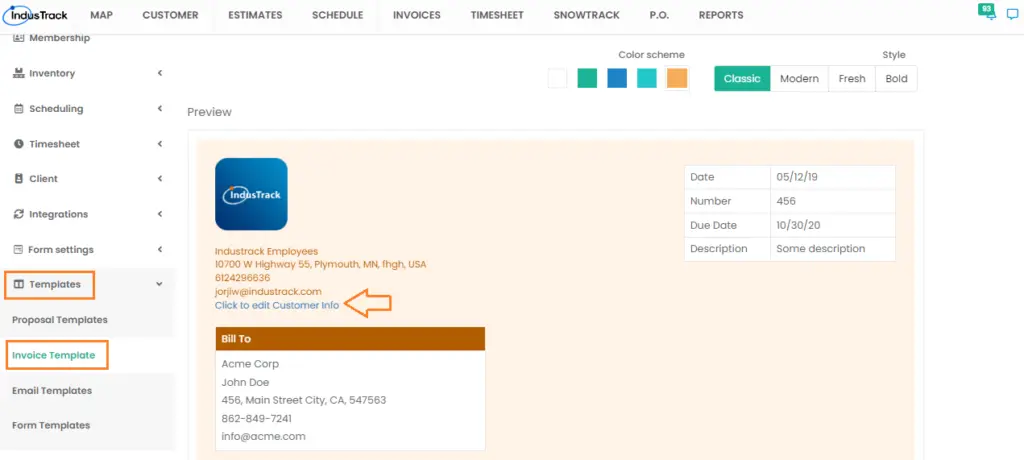Viewport: 1024px width, 460px height.
Task: Expand the Scheduling menu chevron
Action: [159, 108]
